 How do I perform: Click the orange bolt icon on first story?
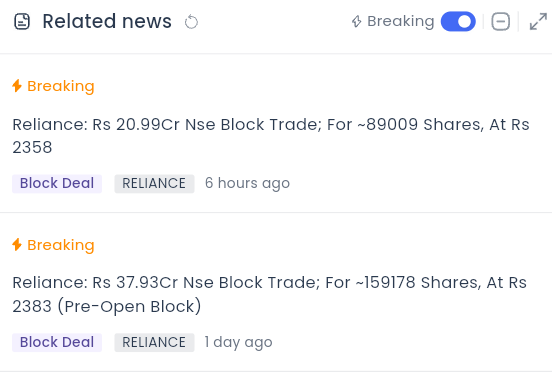click(x=17, y=86)
